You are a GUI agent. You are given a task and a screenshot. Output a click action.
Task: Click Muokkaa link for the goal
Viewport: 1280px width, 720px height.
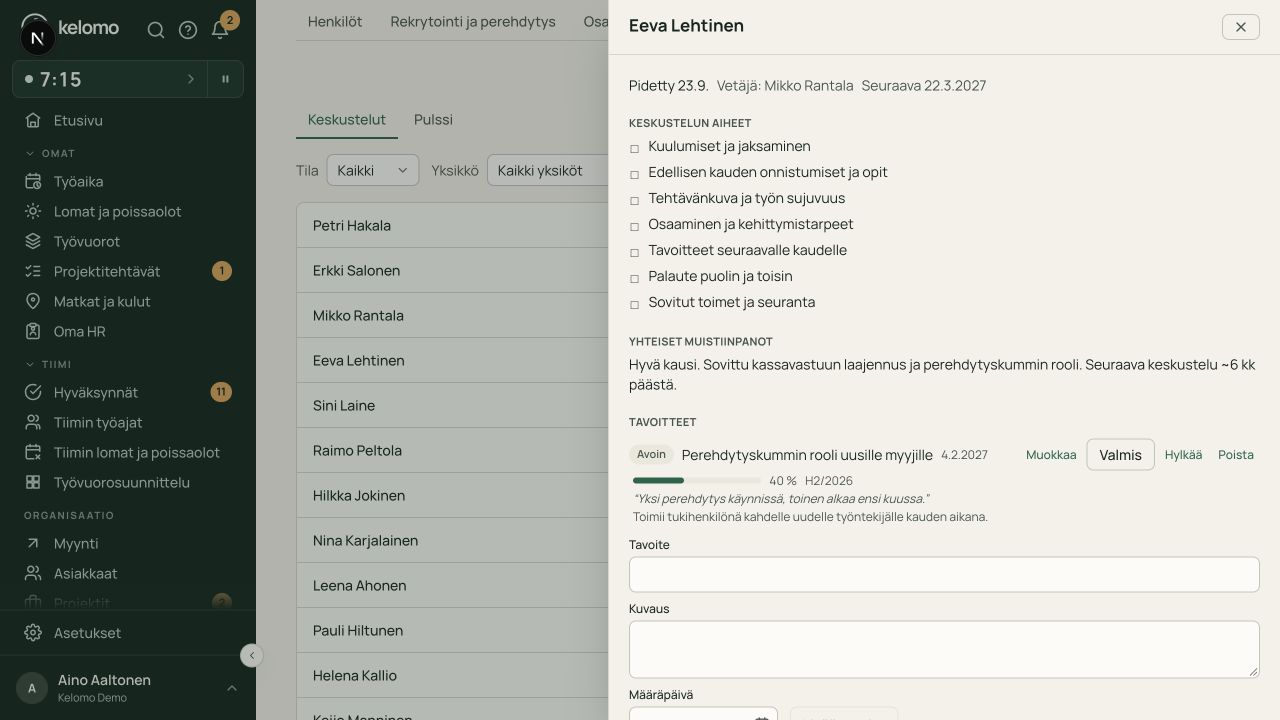pyautogui.click(x=1051, y=455)
